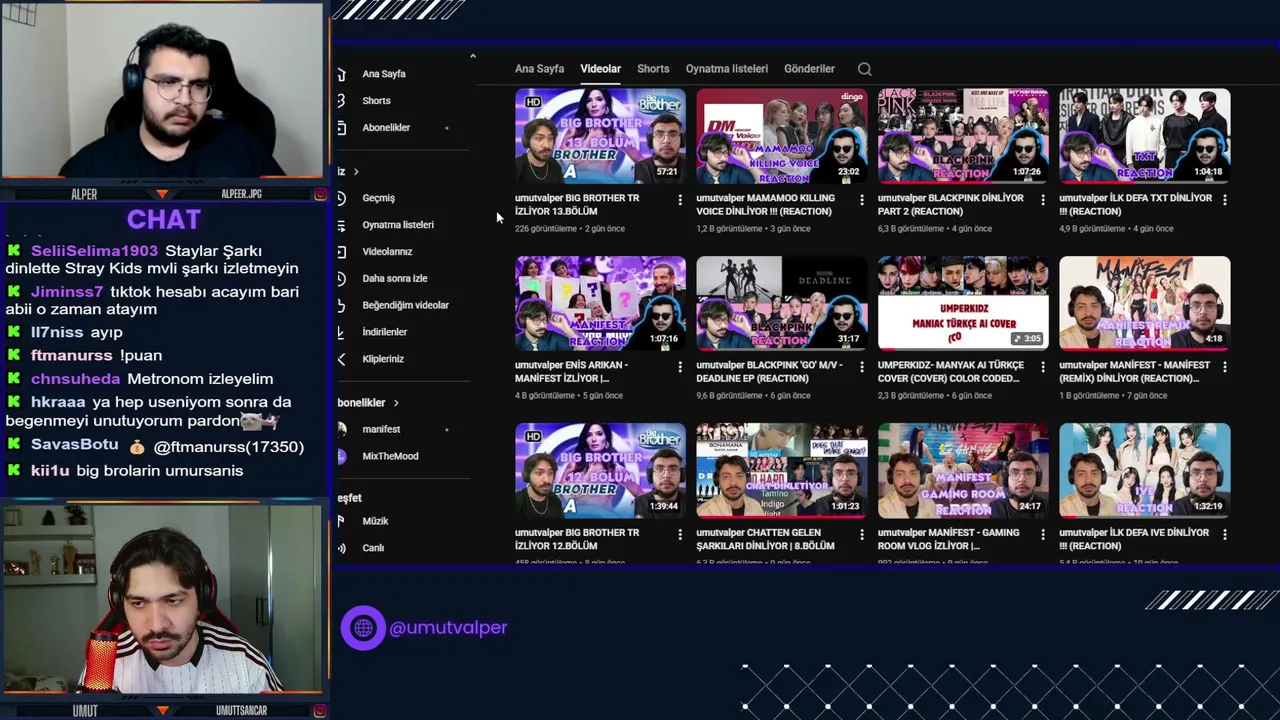The image size is (1280, 720).
Task: Open options for MANİFEST REMİX video
Action: click(x=1225, y=367)
